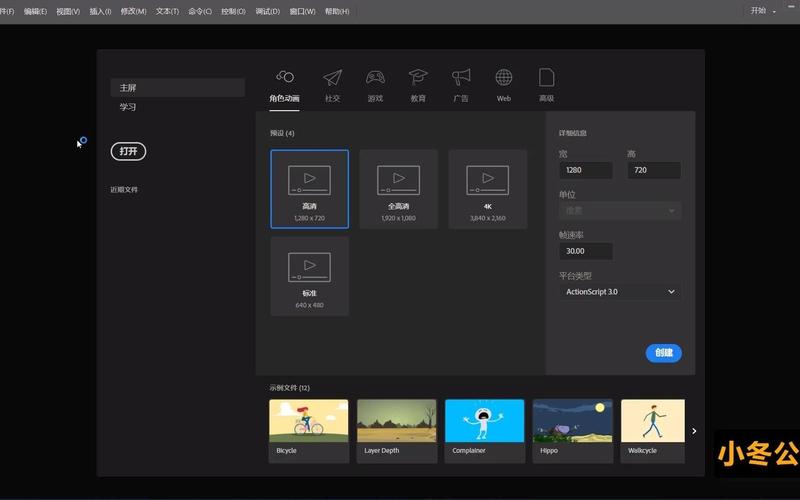800x500 pixels.
Task: Open the 开始 workspace dropdown
Action: coord(763,11)
